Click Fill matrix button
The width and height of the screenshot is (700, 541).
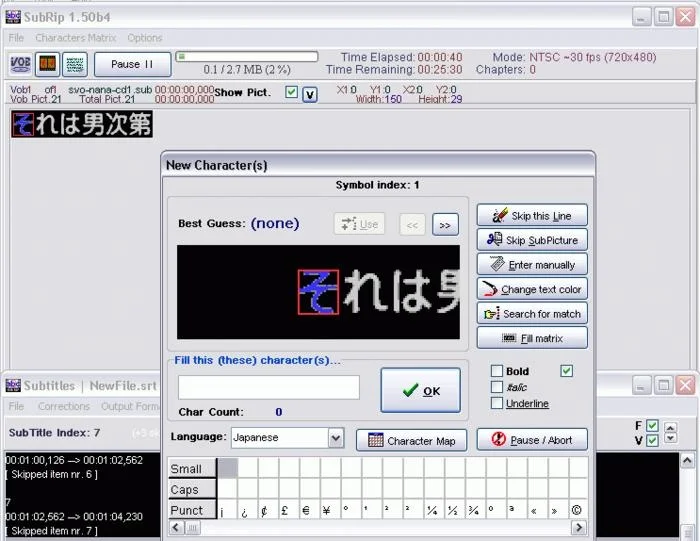click(532, 338)
